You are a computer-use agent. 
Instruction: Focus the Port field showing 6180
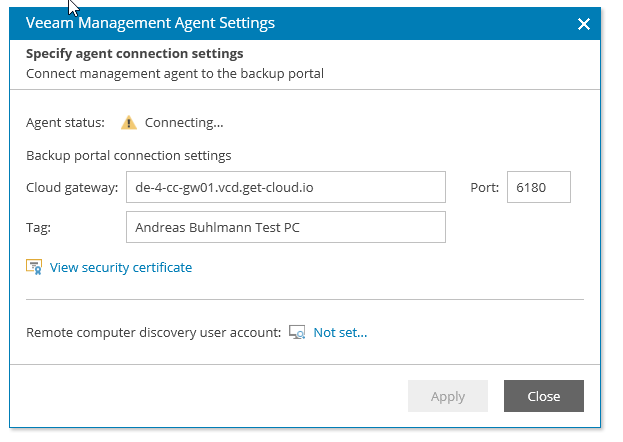[x=539, y=187]
